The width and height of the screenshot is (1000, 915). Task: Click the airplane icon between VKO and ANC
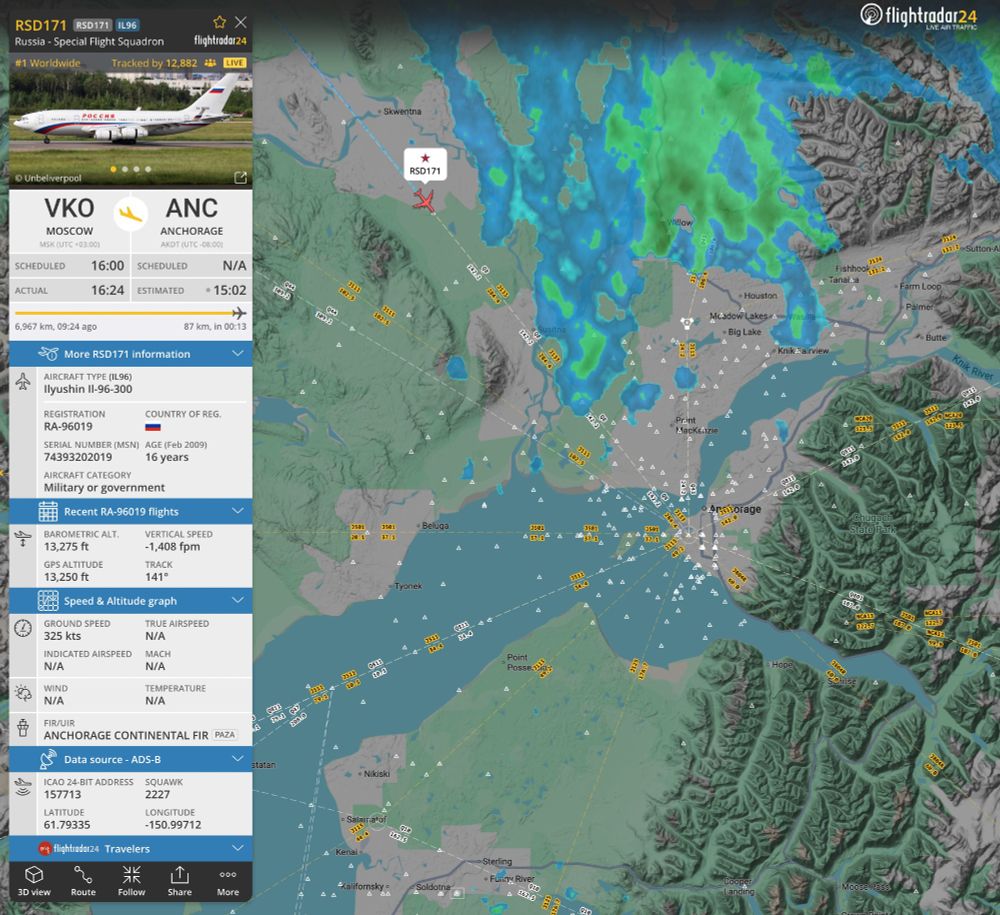click(x=131, y=214)
